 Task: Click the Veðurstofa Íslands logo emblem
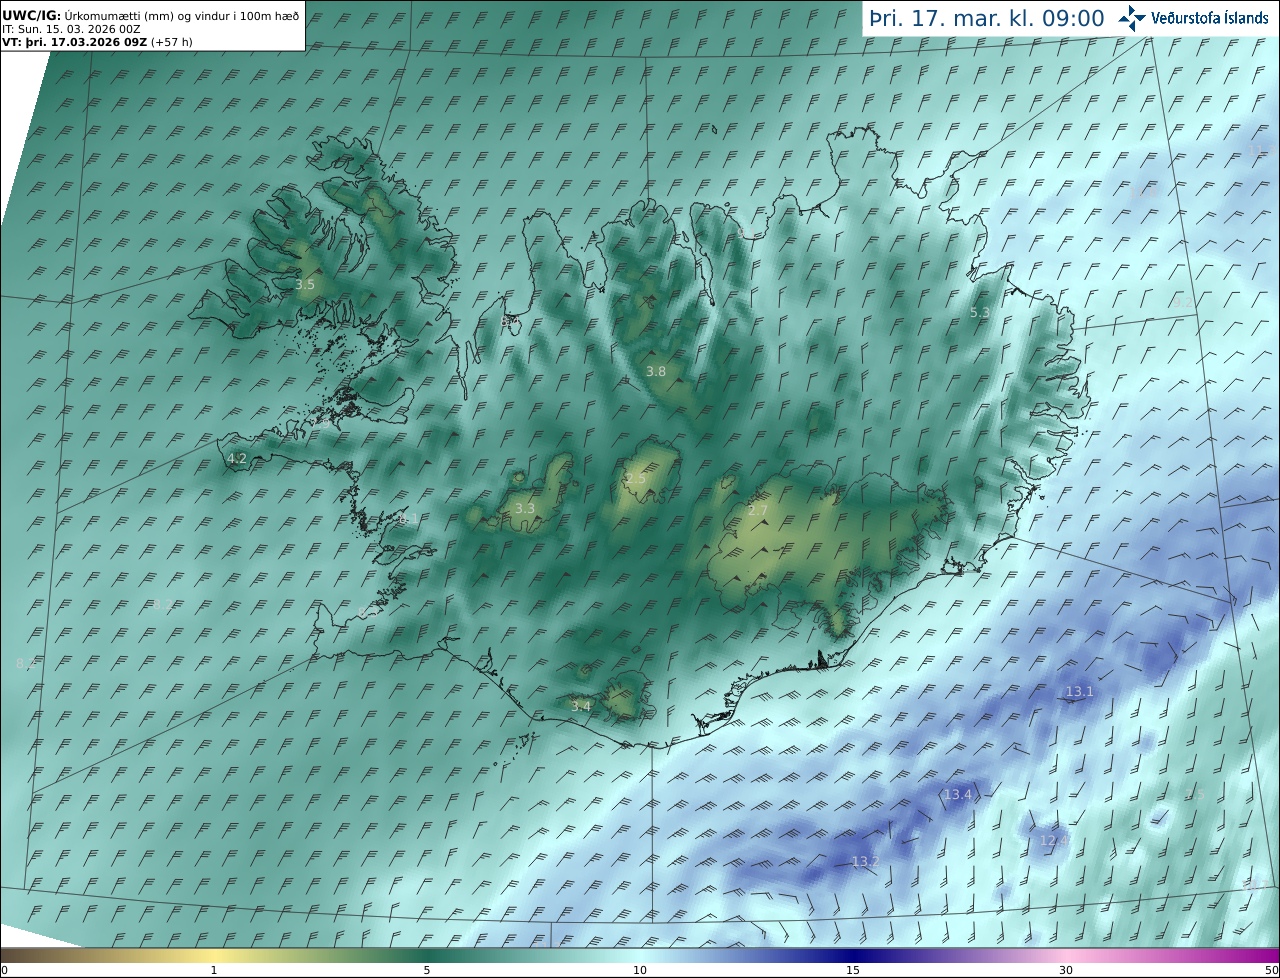(1132, 18)
